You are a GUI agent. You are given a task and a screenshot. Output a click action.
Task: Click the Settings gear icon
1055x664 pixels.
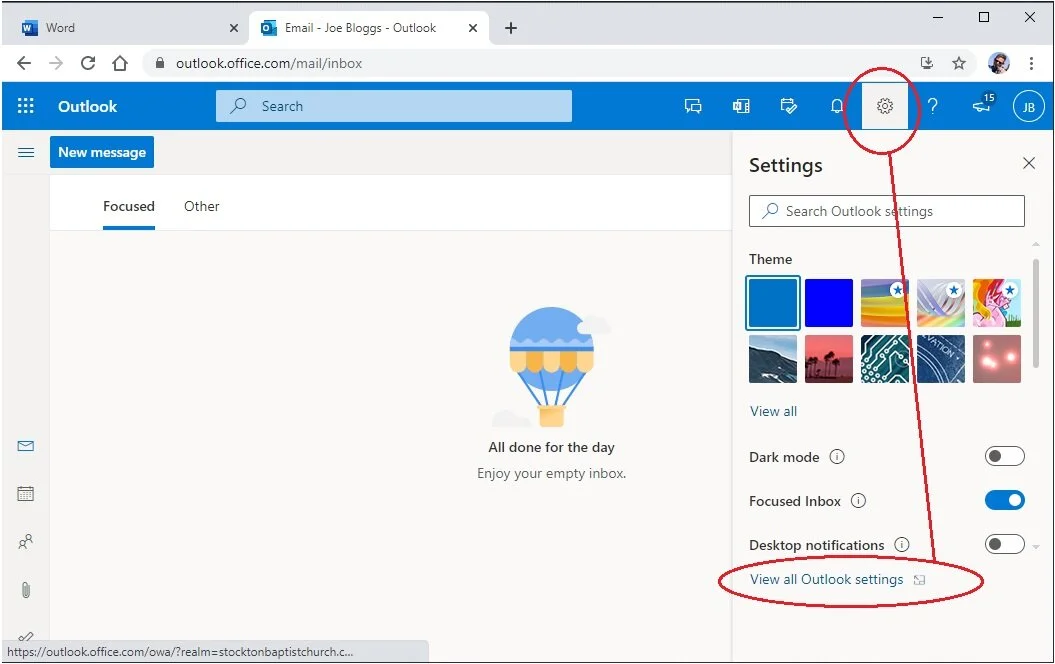[885, 106]
